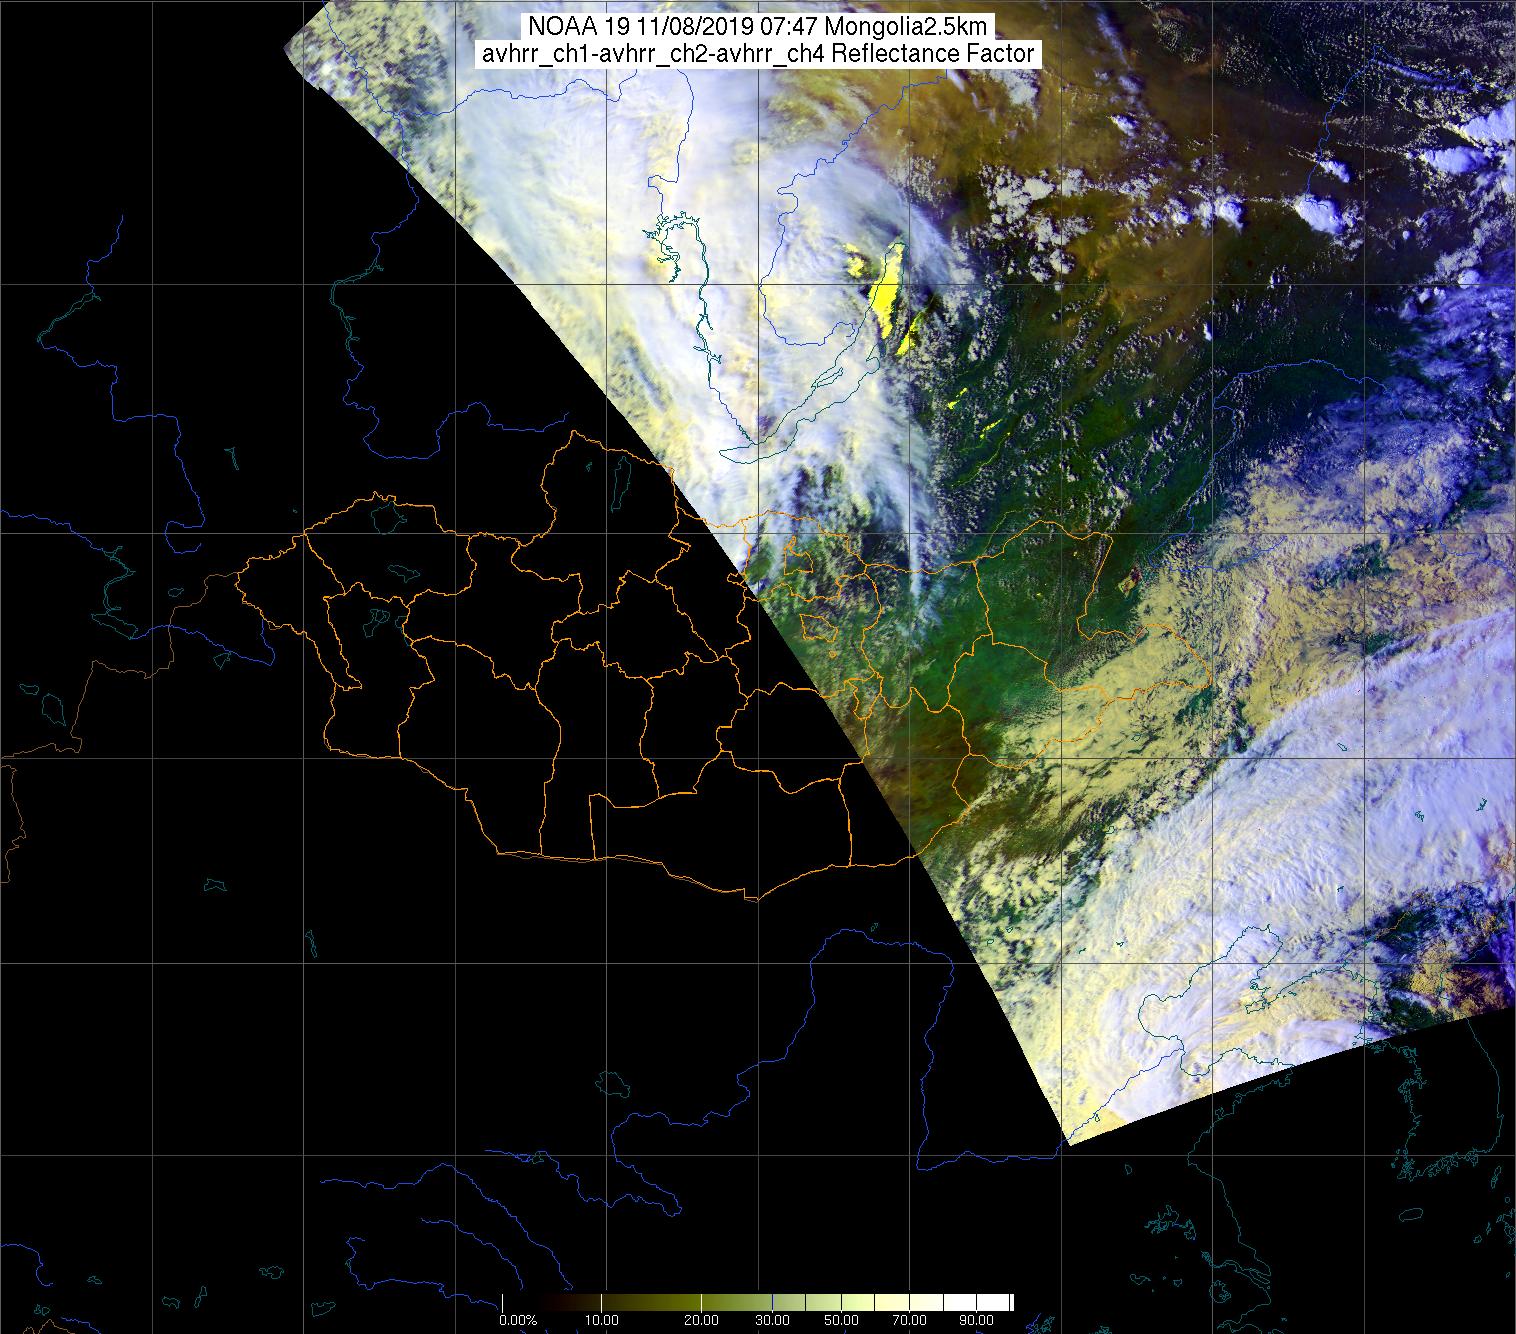The width and height of the screenshot is (1516, 1334).
Task: Click the 'avhrr_ch1-avhrr_ch2-avhrr_ch4 Reflectance Factor' label
Action: click(x=758, y=54)
